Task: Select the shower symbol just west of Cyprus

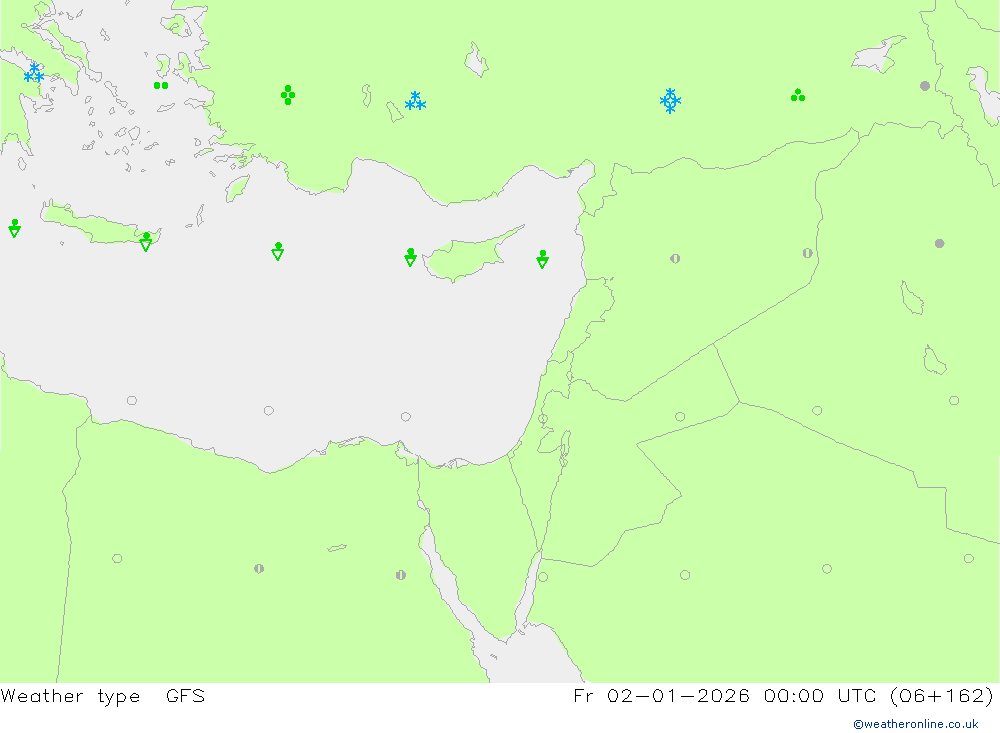Action: pyautogui.click(x=411, y=257)
